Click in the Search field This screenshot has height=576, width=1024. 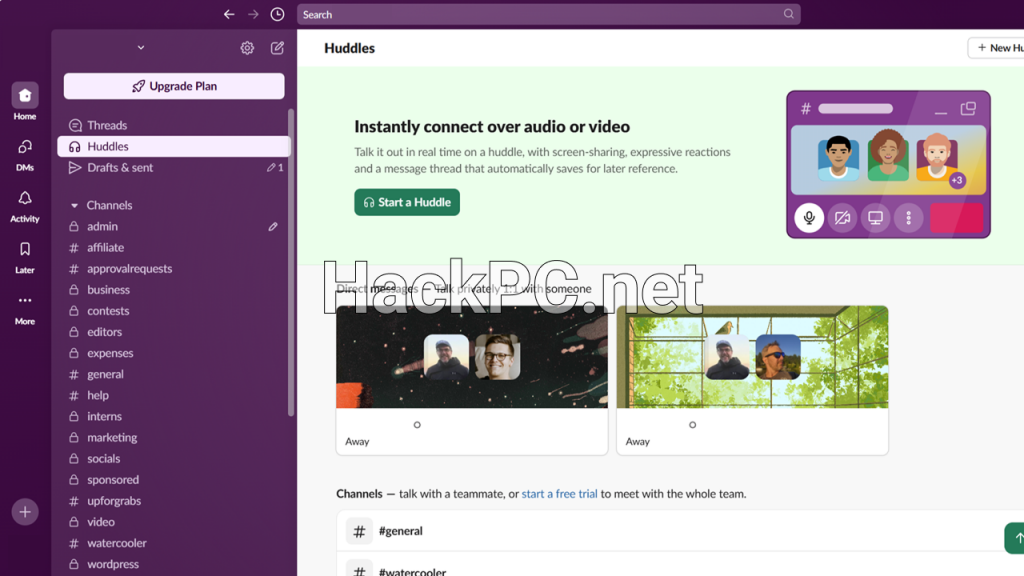pyautogui.click(x=549, y=14)
